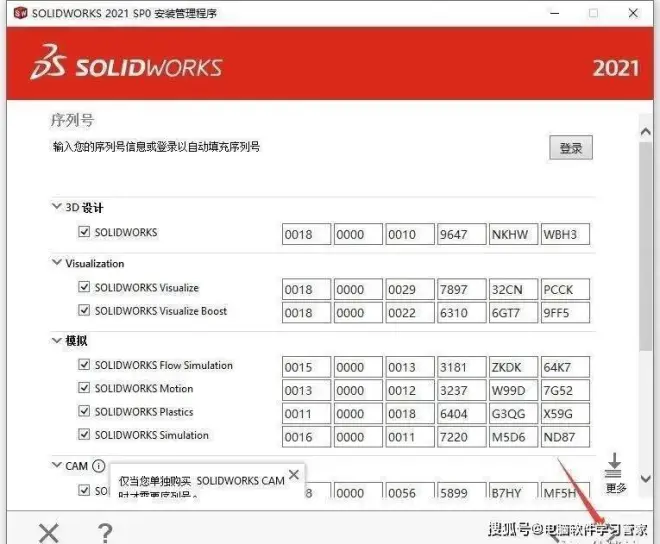Click the vertical scrollbar thumb
Image resolution: width=660 pixels, height=544 pixels.
coord(645,246)
